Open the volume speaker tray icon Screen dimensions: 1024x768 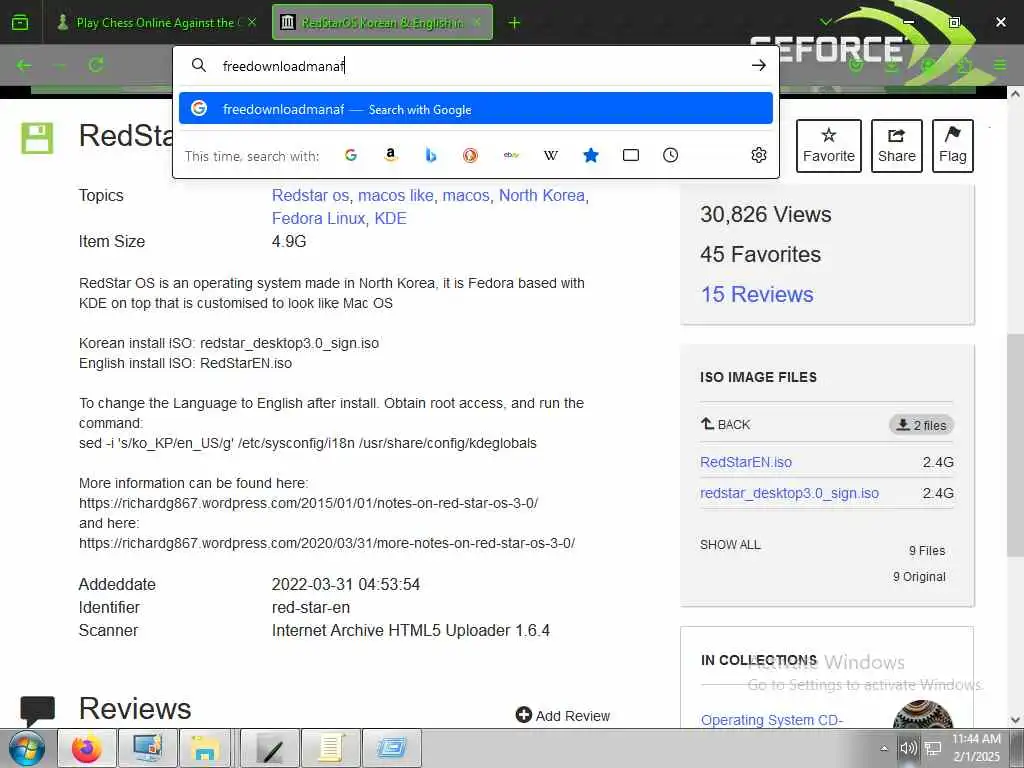click(908, 748)
